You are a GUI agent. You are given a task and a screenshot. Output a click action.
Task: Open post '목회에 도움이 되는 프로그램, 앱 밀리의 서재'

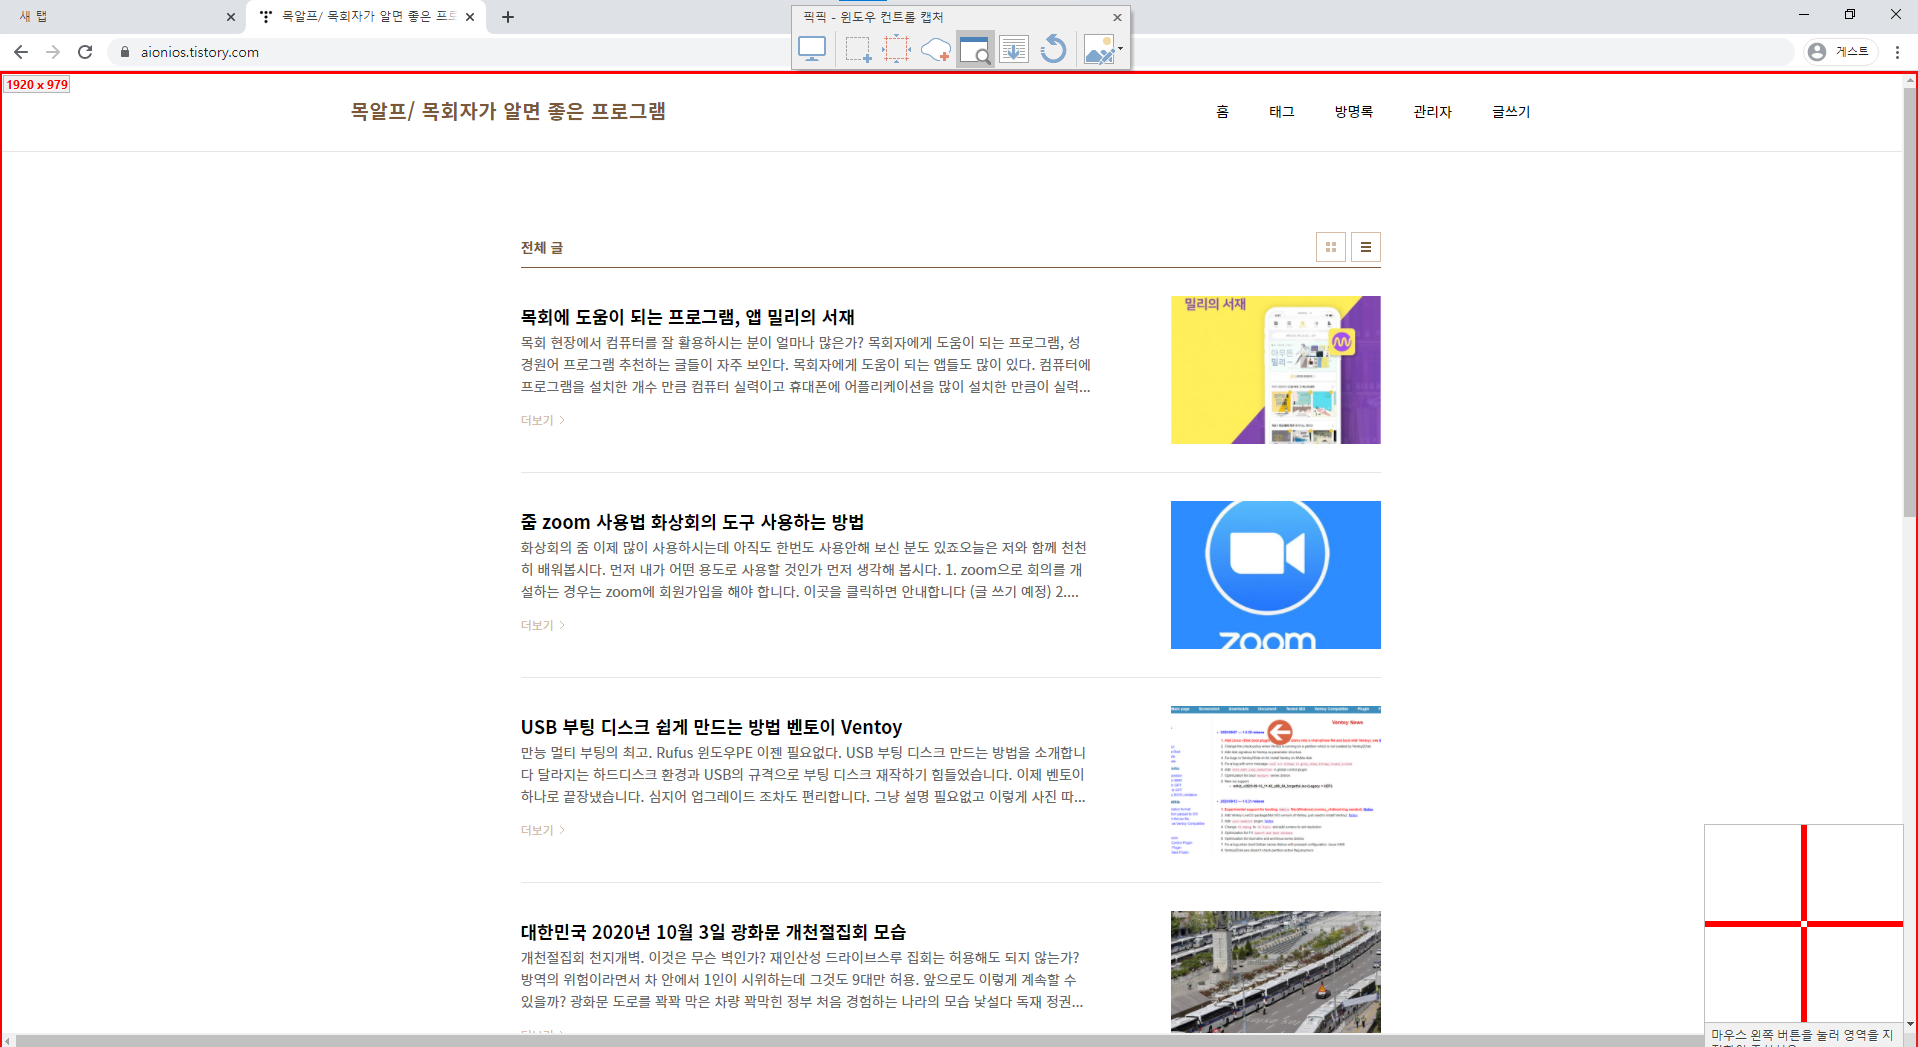(x=688, y=317)
